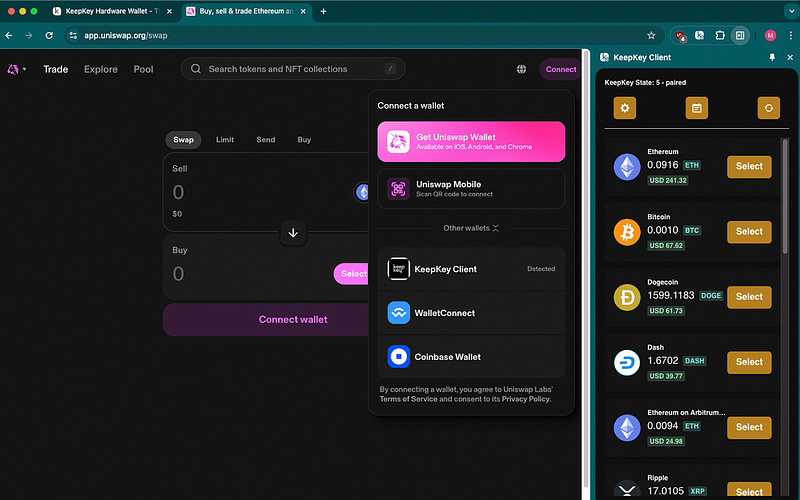Open the Chrome extensions puzzle icon
This screenshot has width=800, height=500.
(719, 35)
